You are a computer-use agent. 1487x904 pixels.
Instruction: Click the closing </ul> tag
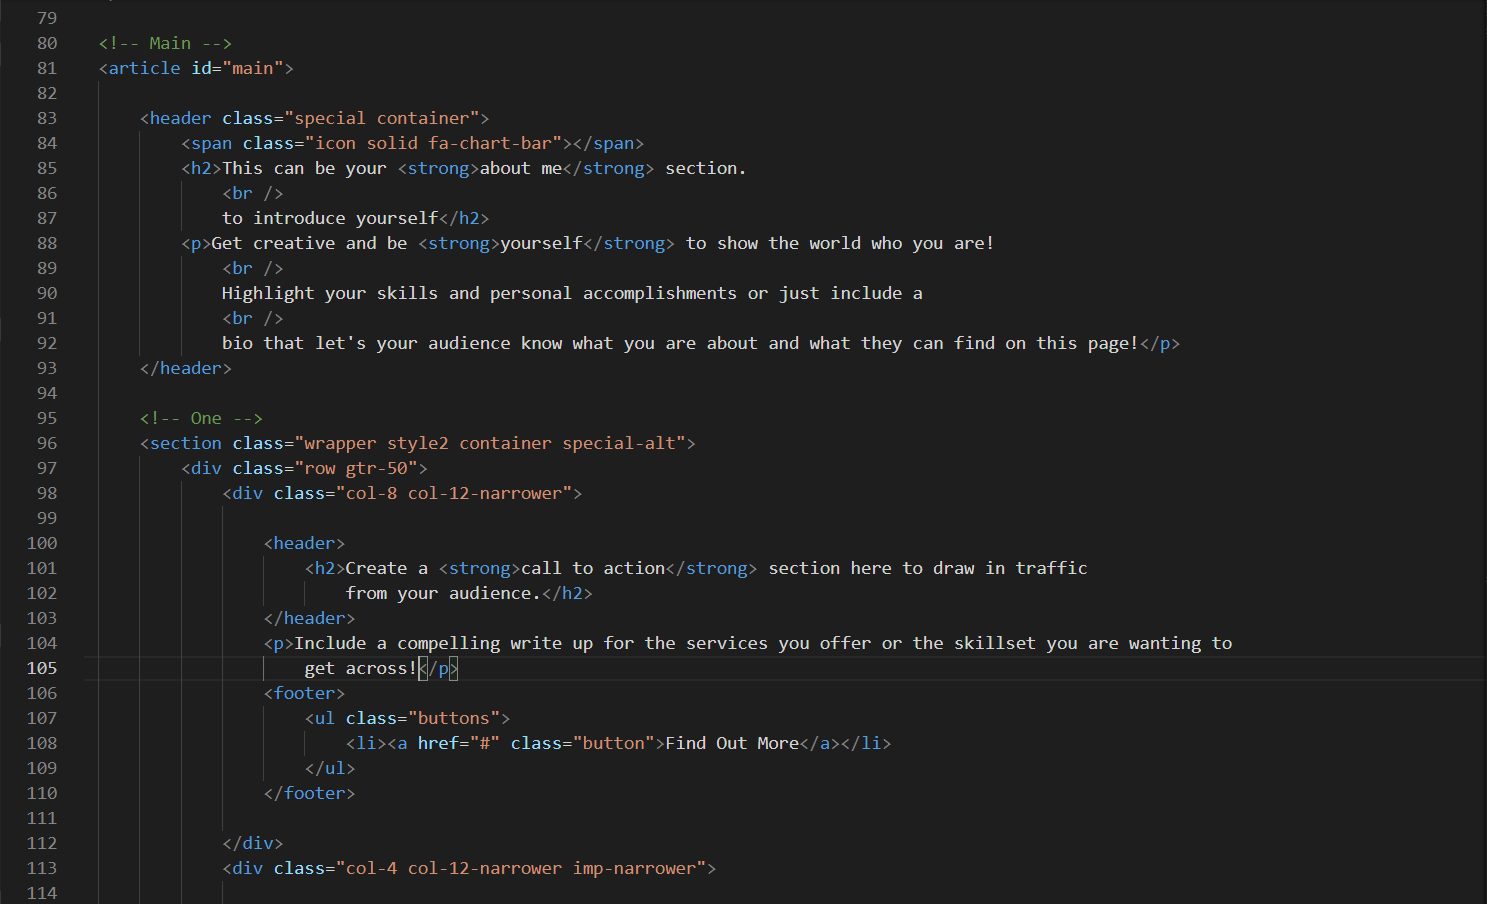tap(330, 768)
